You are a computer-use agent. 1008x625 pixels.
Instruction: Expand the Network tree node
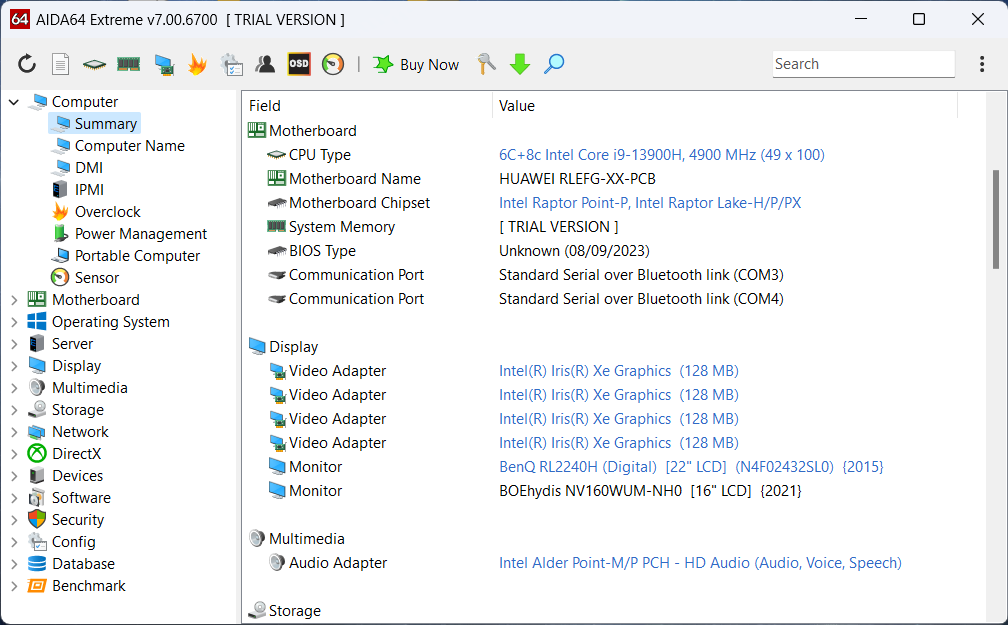[14, 431]
